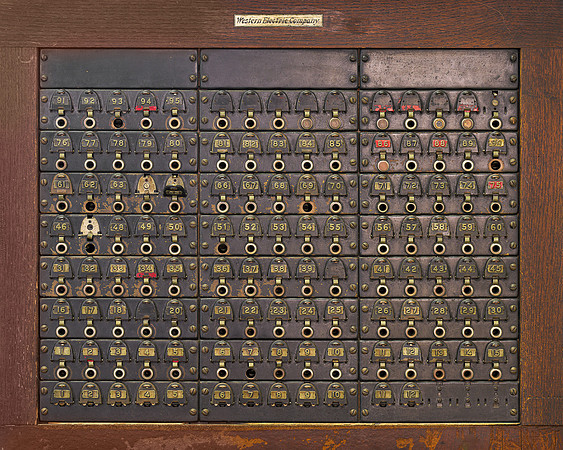
Task: Select the red-painted drop numbered 88
Action: [439, 143]
